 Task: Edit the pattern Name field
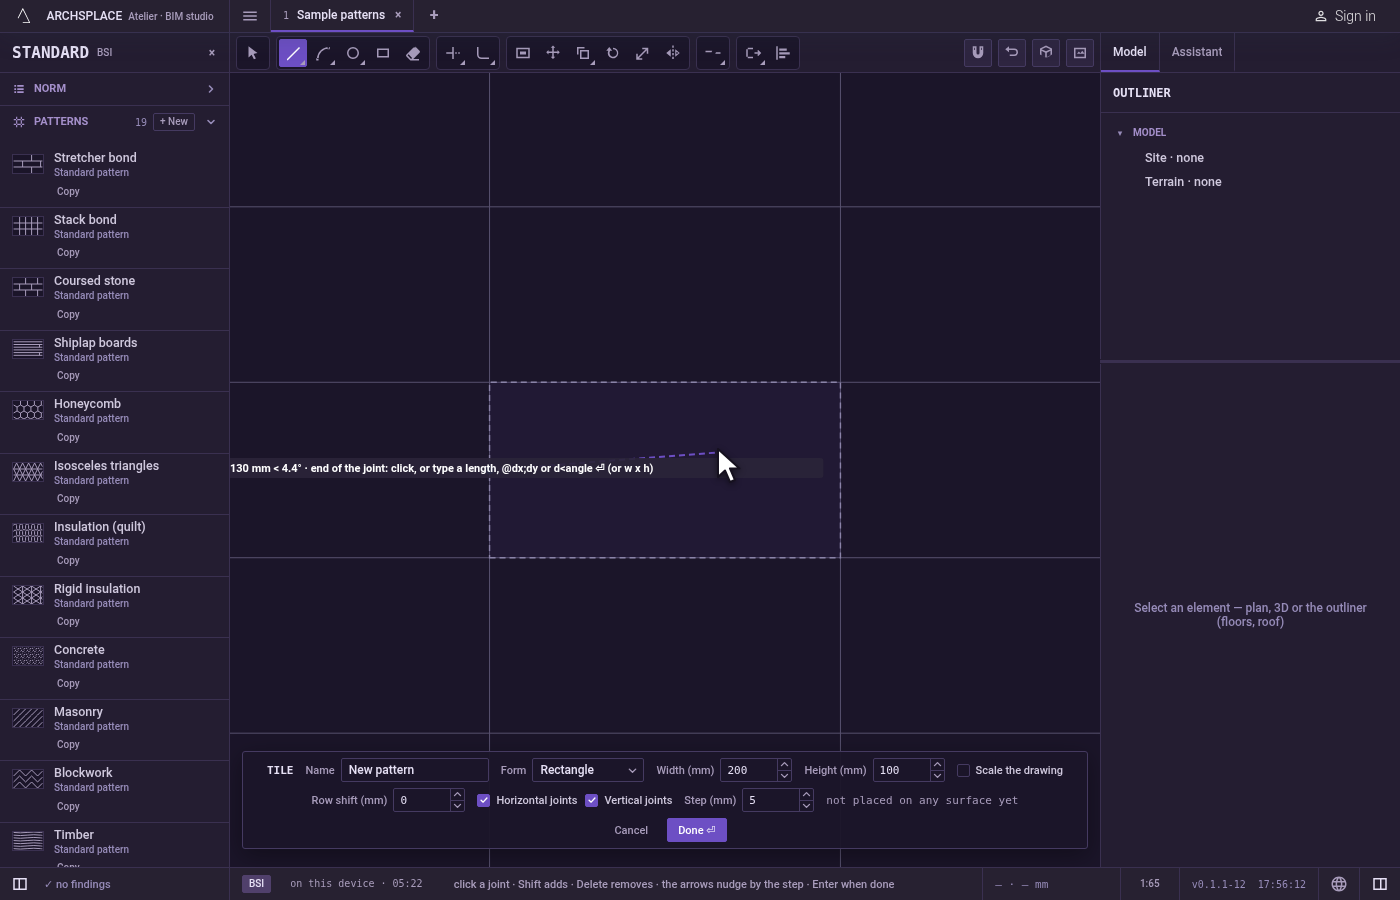415,770
